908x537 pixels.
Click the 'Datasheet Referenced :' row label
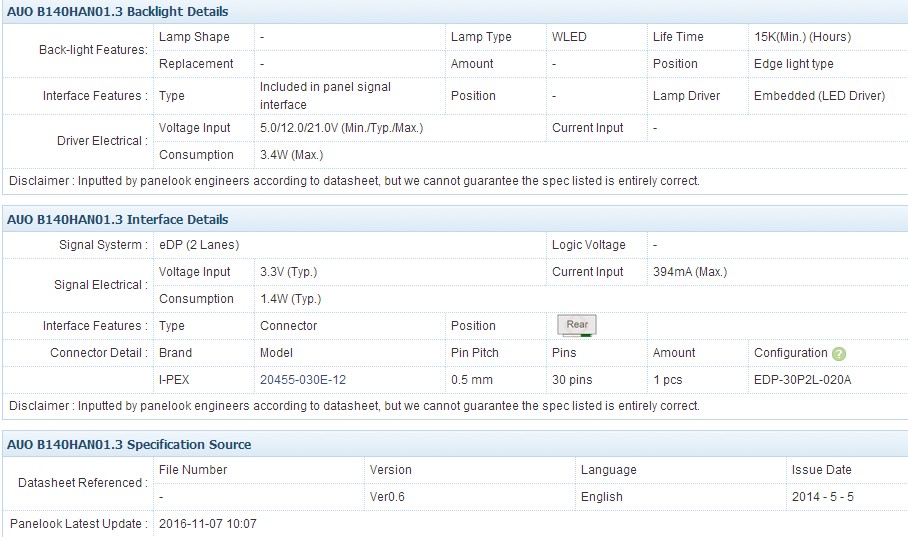[83, 483]
